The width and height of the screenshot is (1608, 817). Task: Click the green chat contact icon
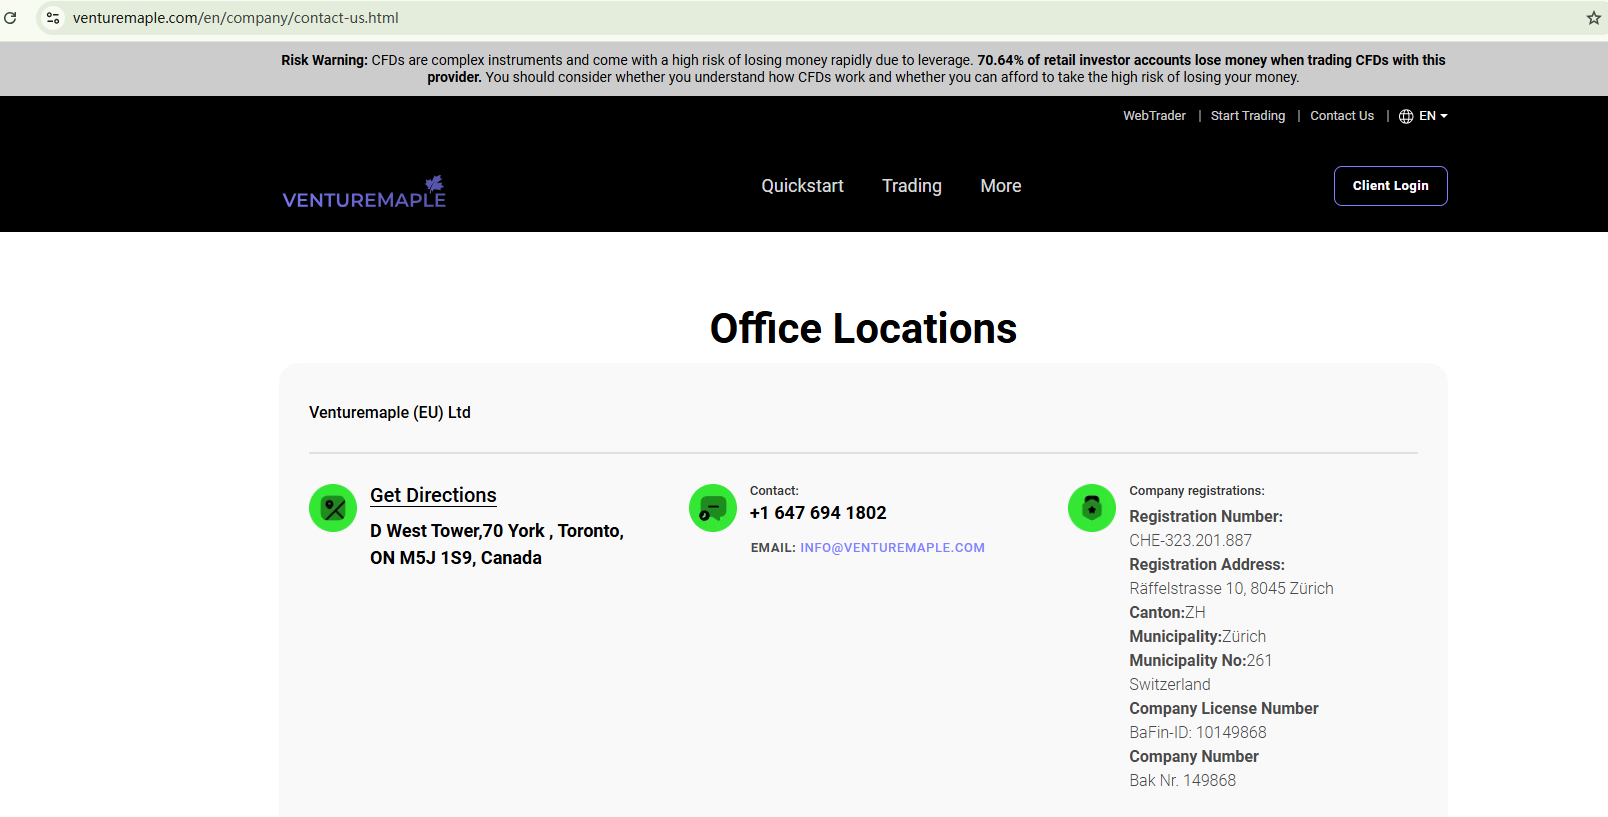pos(713,508)
